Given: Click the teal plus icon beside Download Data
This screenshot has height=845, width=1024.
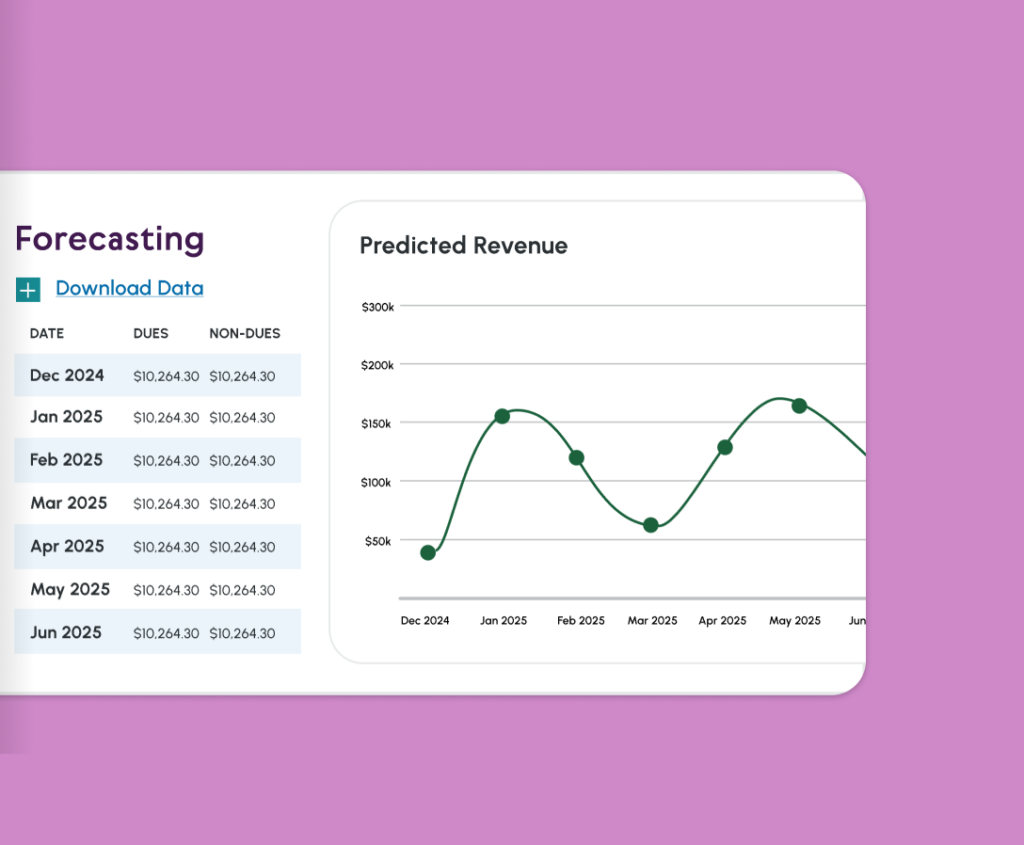Looking at the screenshot, I should [x=27, y=290].
